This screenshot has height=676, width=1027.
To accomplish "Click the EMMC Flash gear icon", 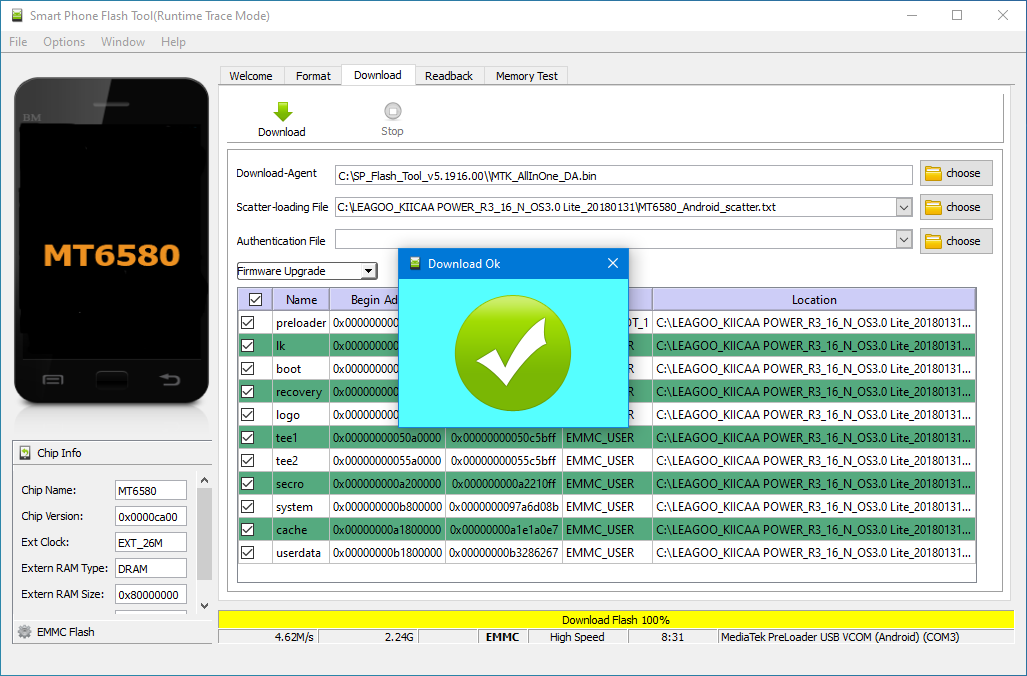I will (x=25, y=631).
